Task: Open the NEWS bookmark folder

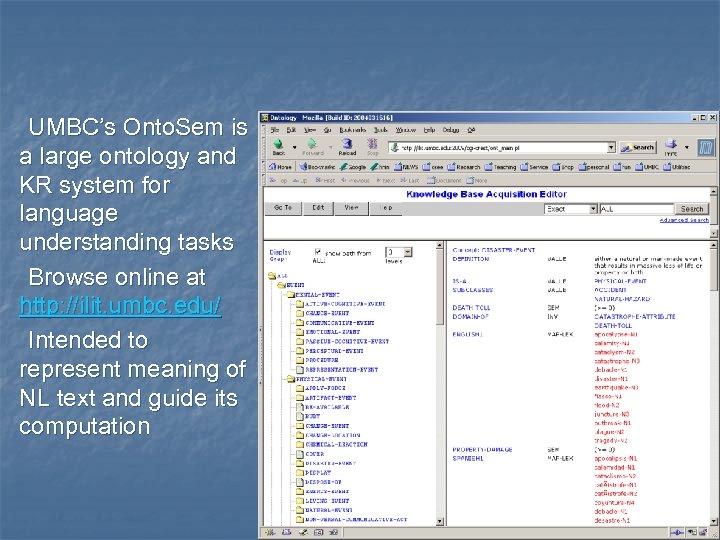Action: (406, 167)
